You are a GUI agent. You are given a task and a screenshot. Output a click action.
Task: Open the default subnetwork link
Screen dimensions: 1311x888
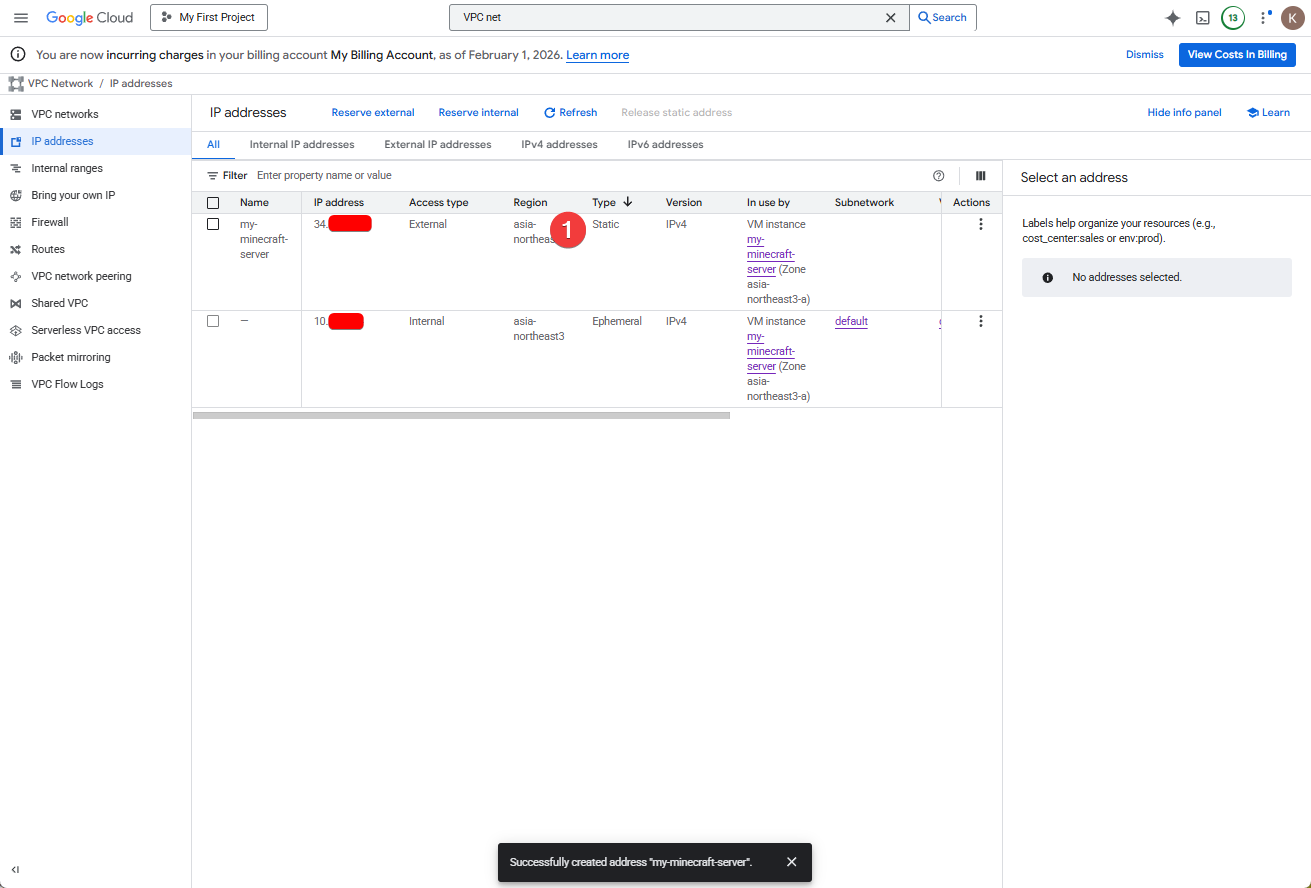(x=851, y=322)
